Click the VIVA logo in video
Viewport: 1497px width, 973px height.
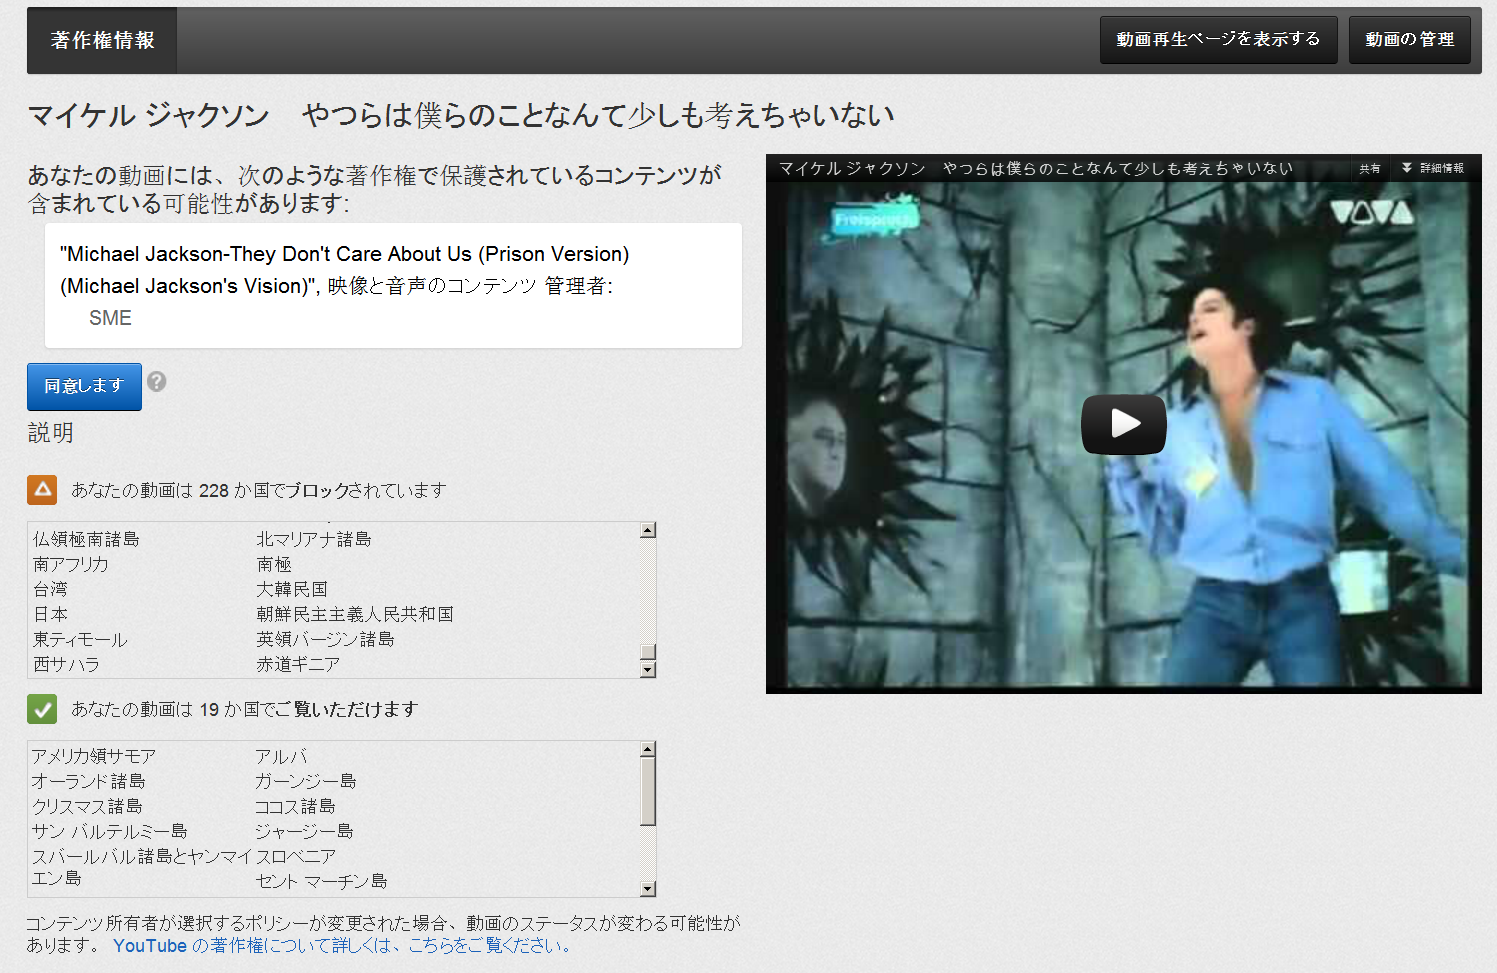click(x=1371, y=212)
